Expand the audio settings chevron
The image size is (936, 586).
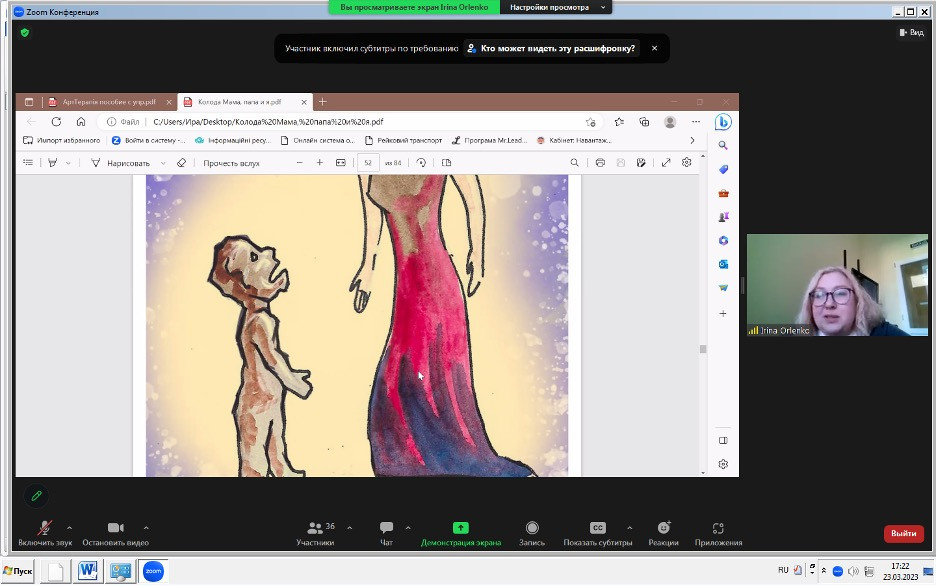tap(69, 527)
